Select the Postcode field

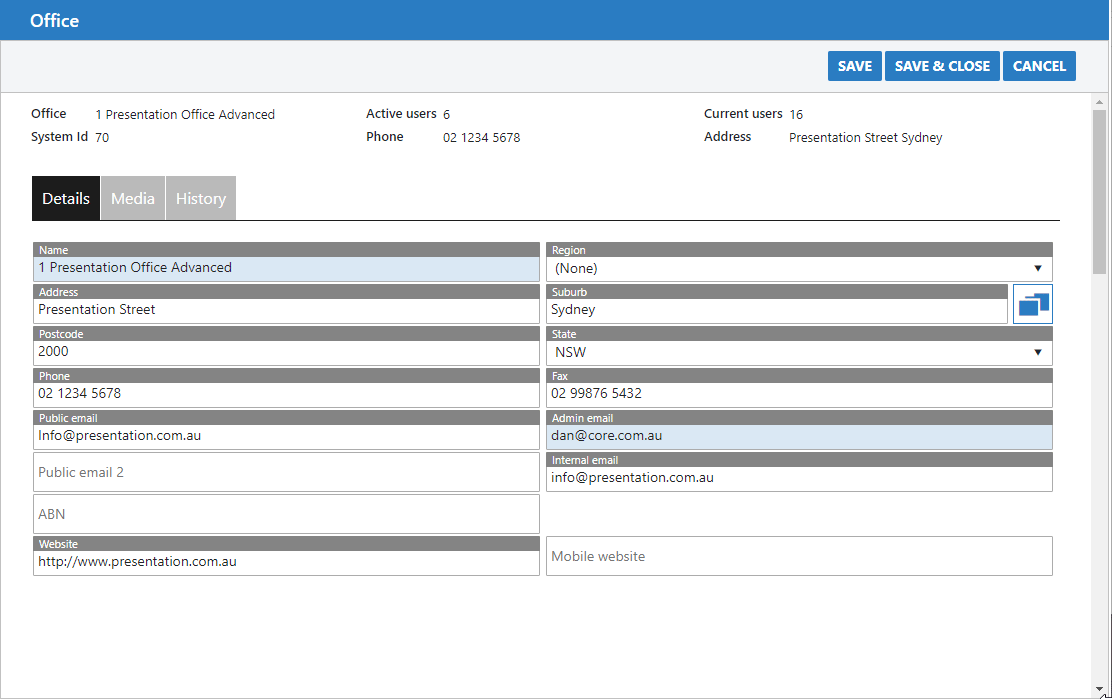pyautogui.click(x=286, y=352)
